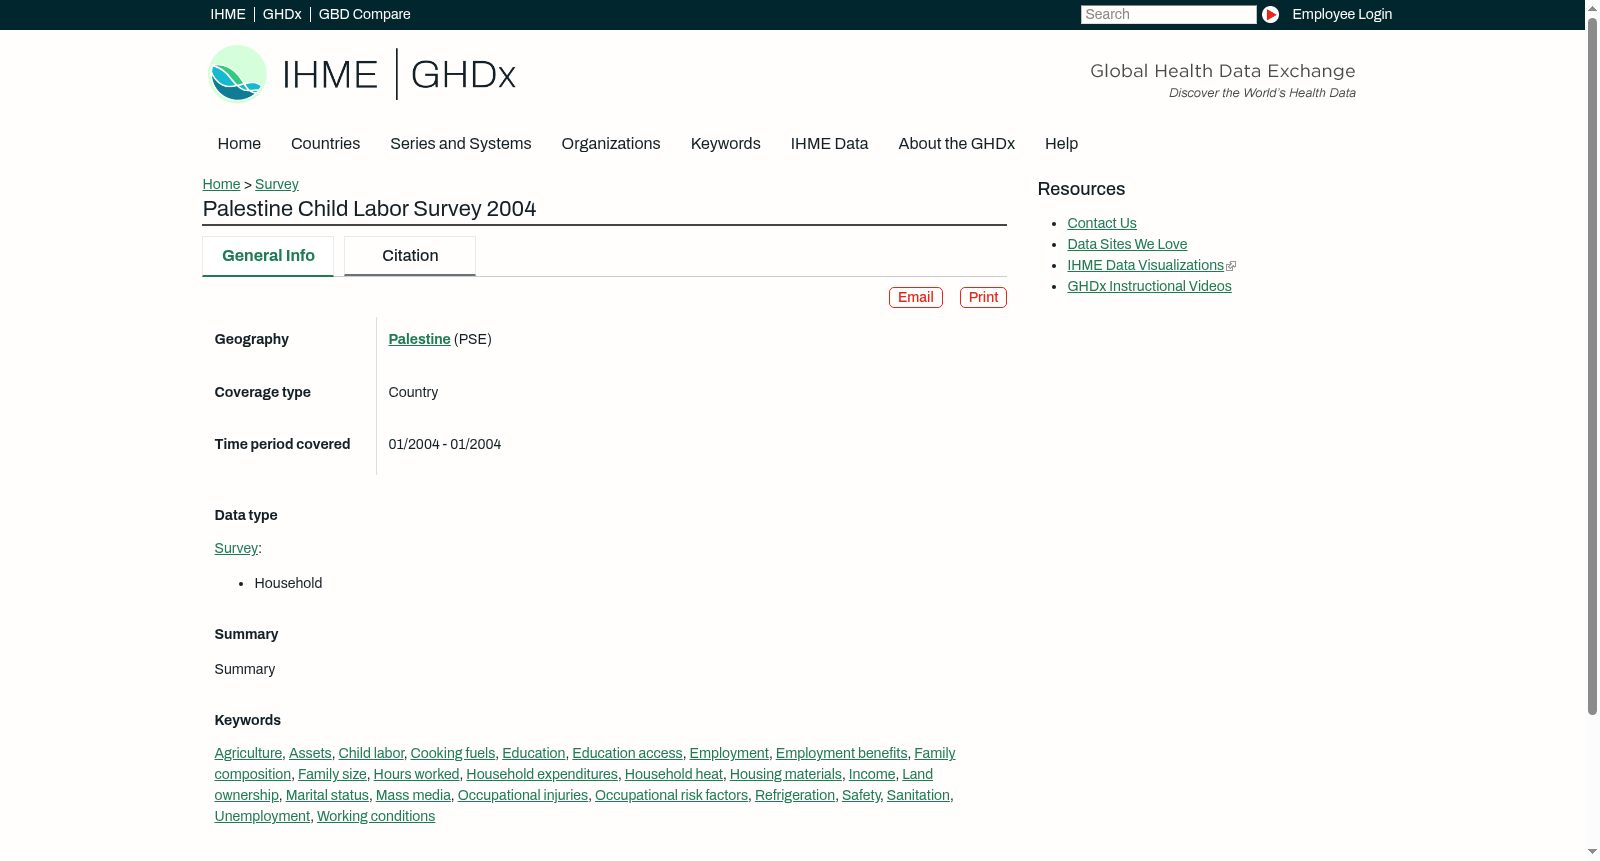Open Data Sites We Love link

click(1127, 244)
